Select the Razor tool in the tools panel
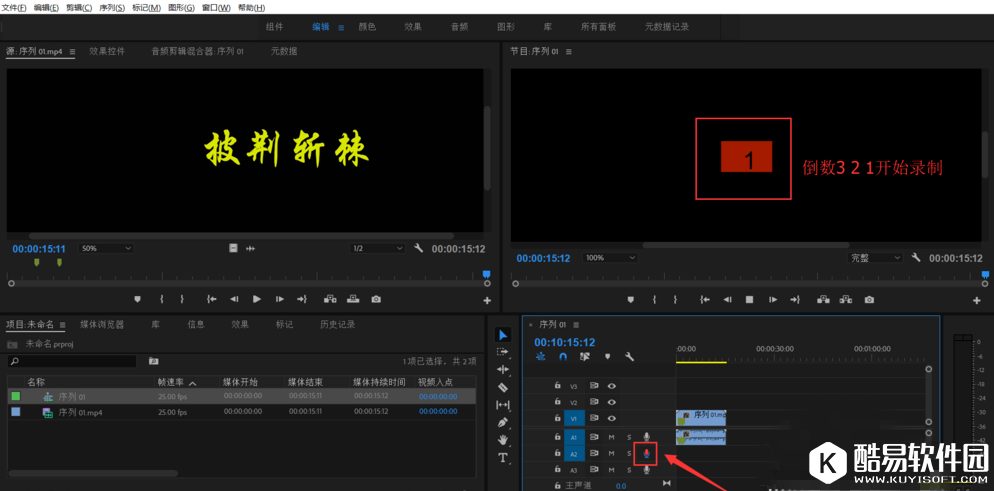Viewport: 994px width, 491px height. click(503, 387)
